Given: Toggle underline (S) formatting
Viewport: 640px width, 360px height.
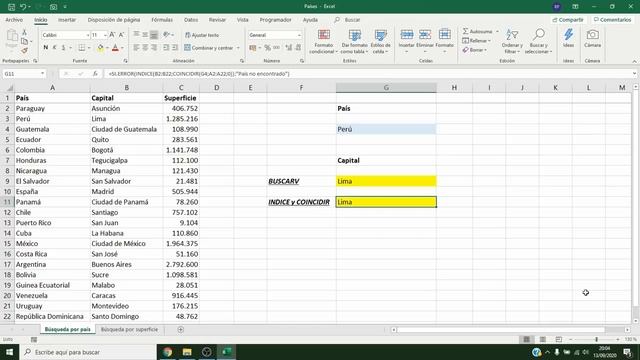Looking at the screenshot, I should pos(63,48).
